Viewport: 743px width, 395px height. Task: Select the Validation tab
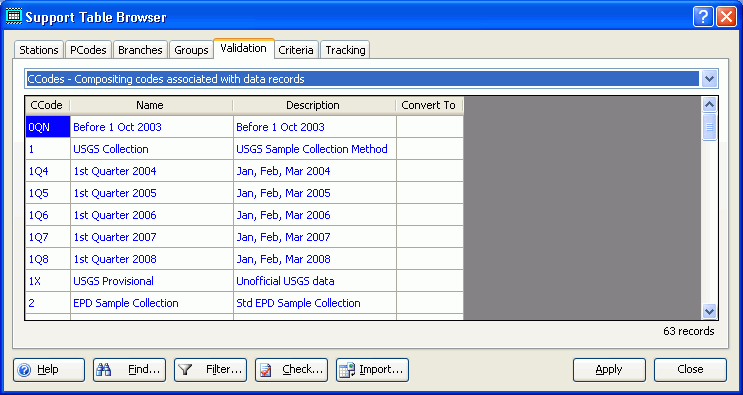pos(244,48)
